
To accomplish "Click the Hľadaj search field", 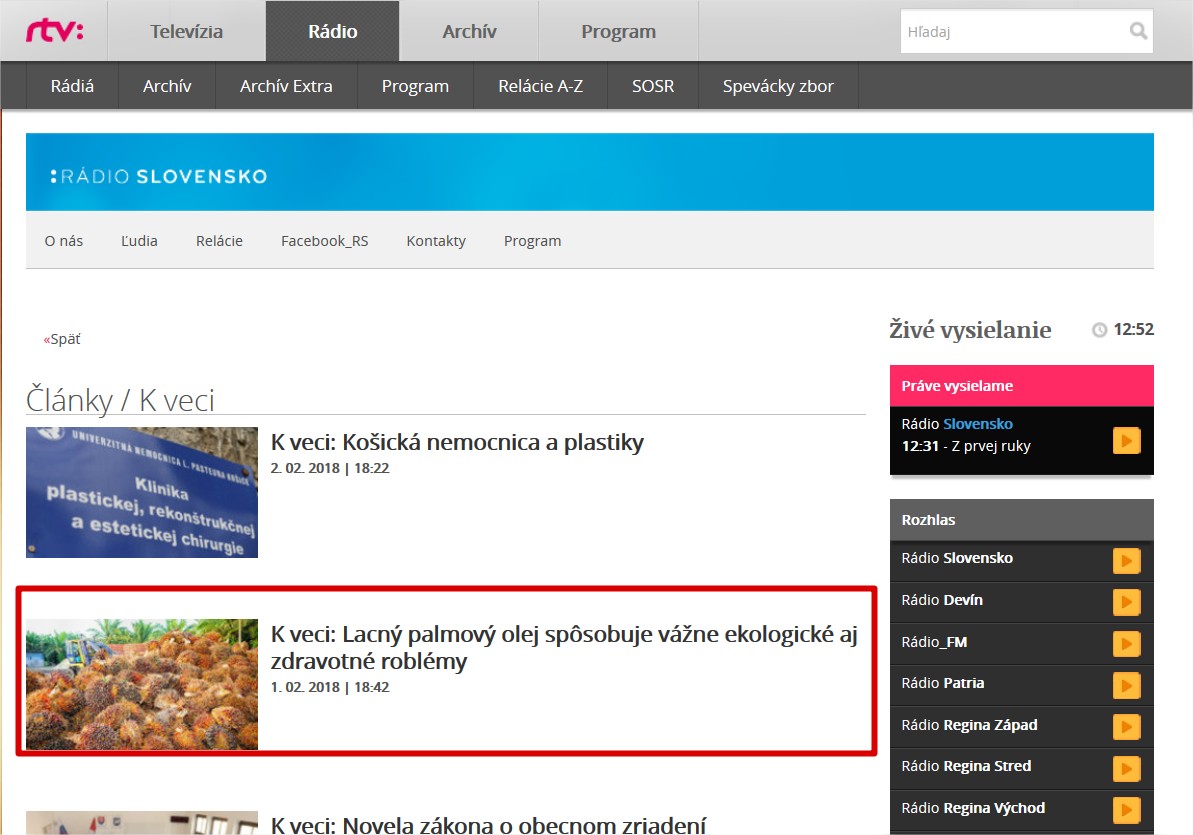I will [1026, 31].
